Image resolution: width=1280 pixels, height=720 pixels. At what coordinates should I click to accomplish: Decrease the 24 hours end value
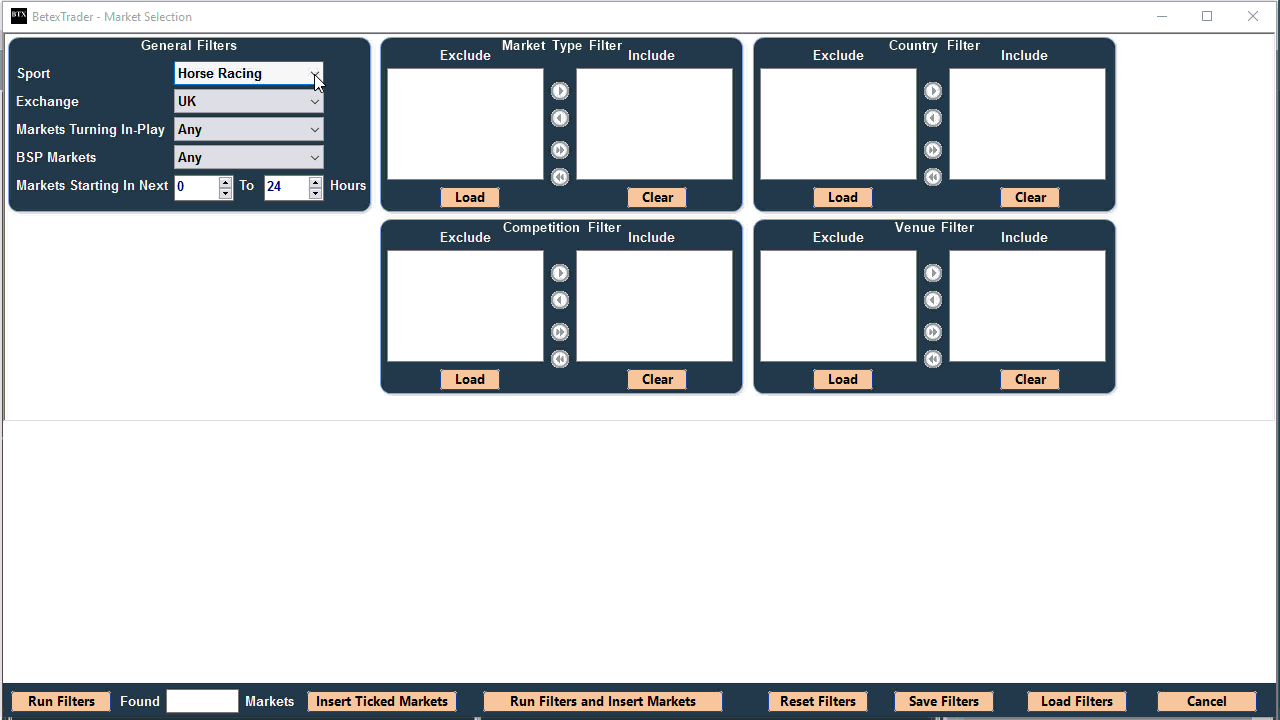[x=316, y=193]
